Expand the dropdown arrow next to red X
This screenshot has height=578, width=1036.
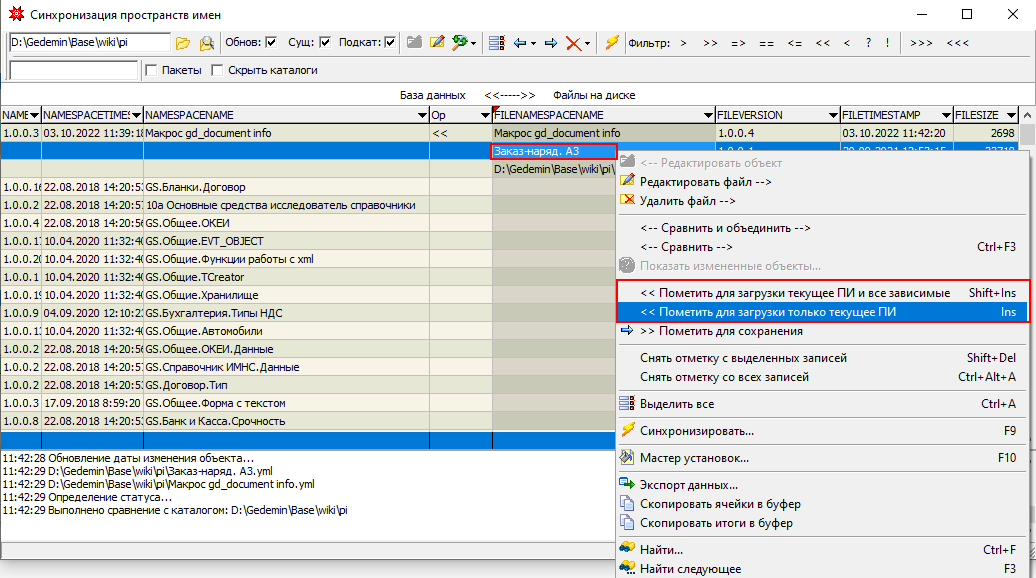coord(587,43)
